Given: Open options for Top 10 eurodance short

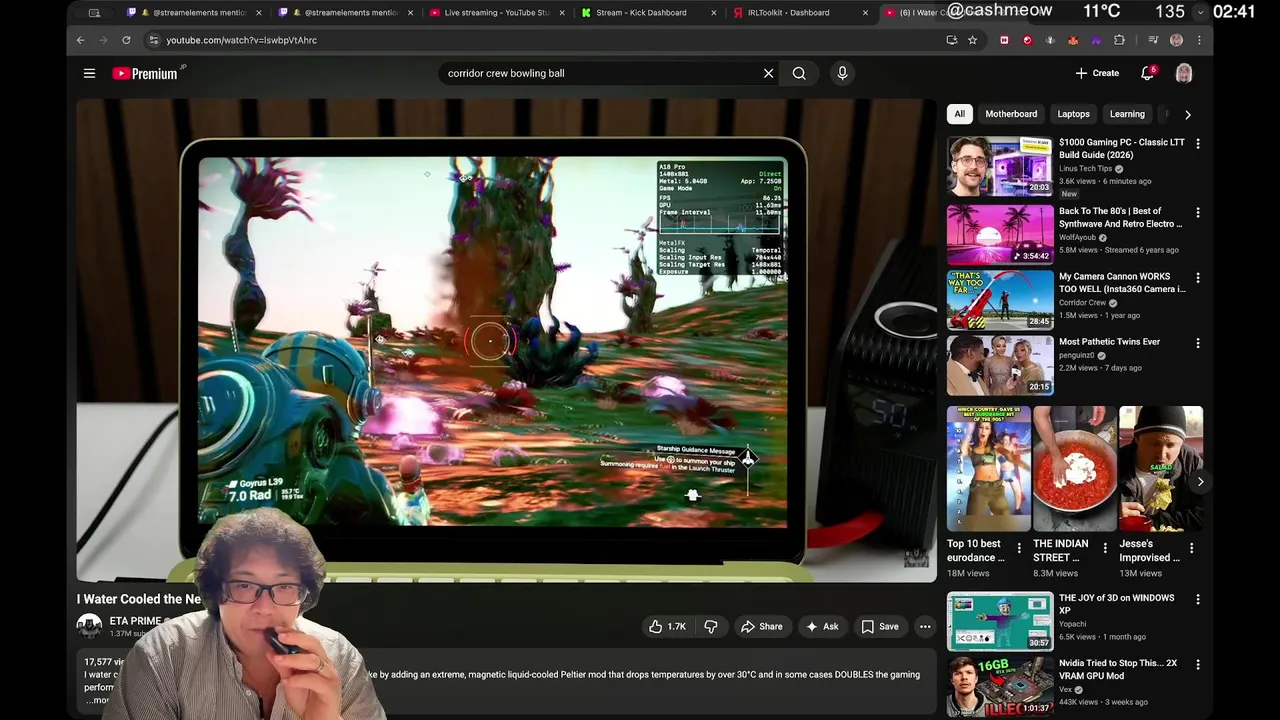Looking at the screenshot, I should point(1019,548).
